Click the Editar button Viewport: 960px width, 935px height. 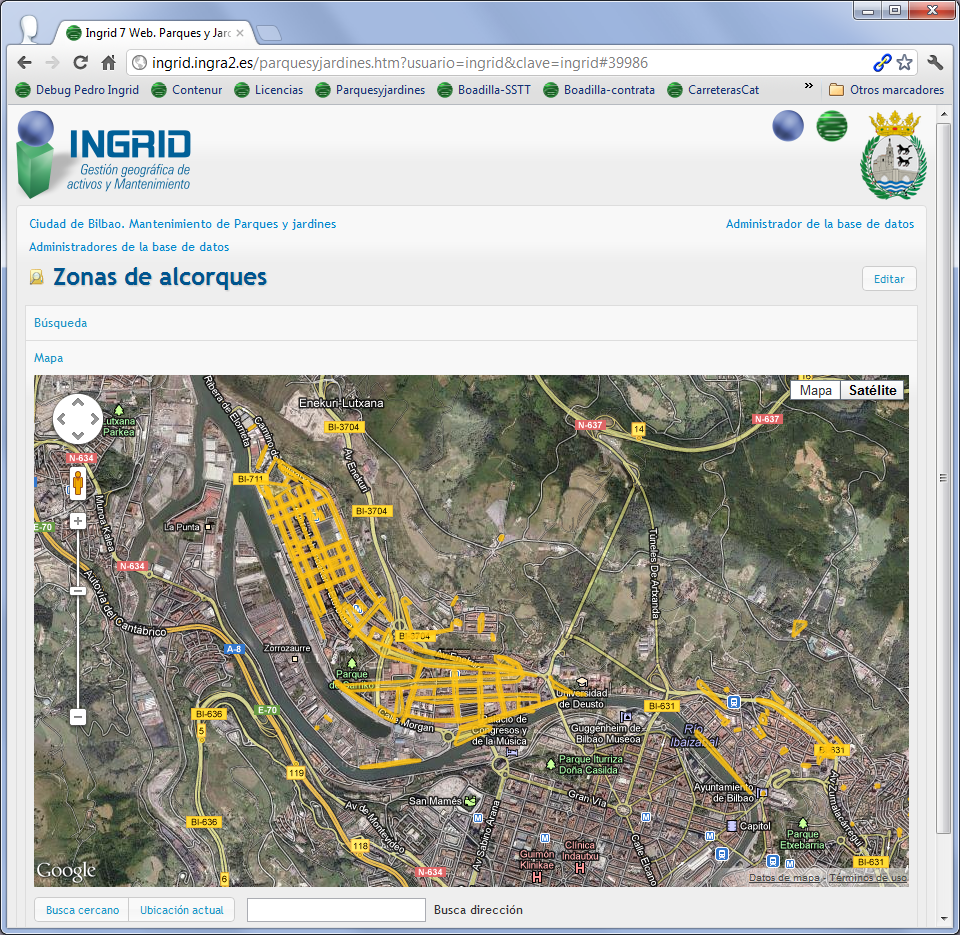[888, 279]
